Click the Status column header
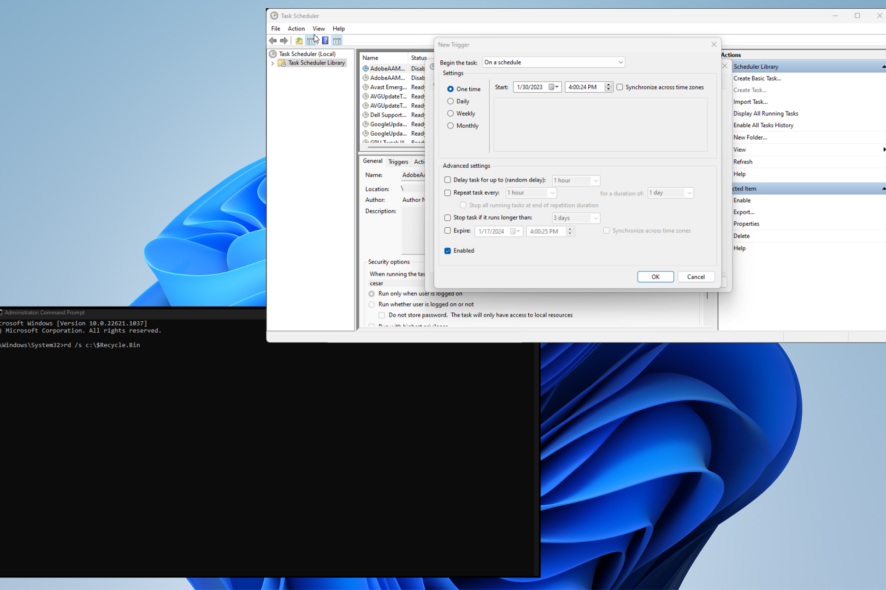Image resolution: width=886 pixels, height=590 pixels. (x=418, y=58)
